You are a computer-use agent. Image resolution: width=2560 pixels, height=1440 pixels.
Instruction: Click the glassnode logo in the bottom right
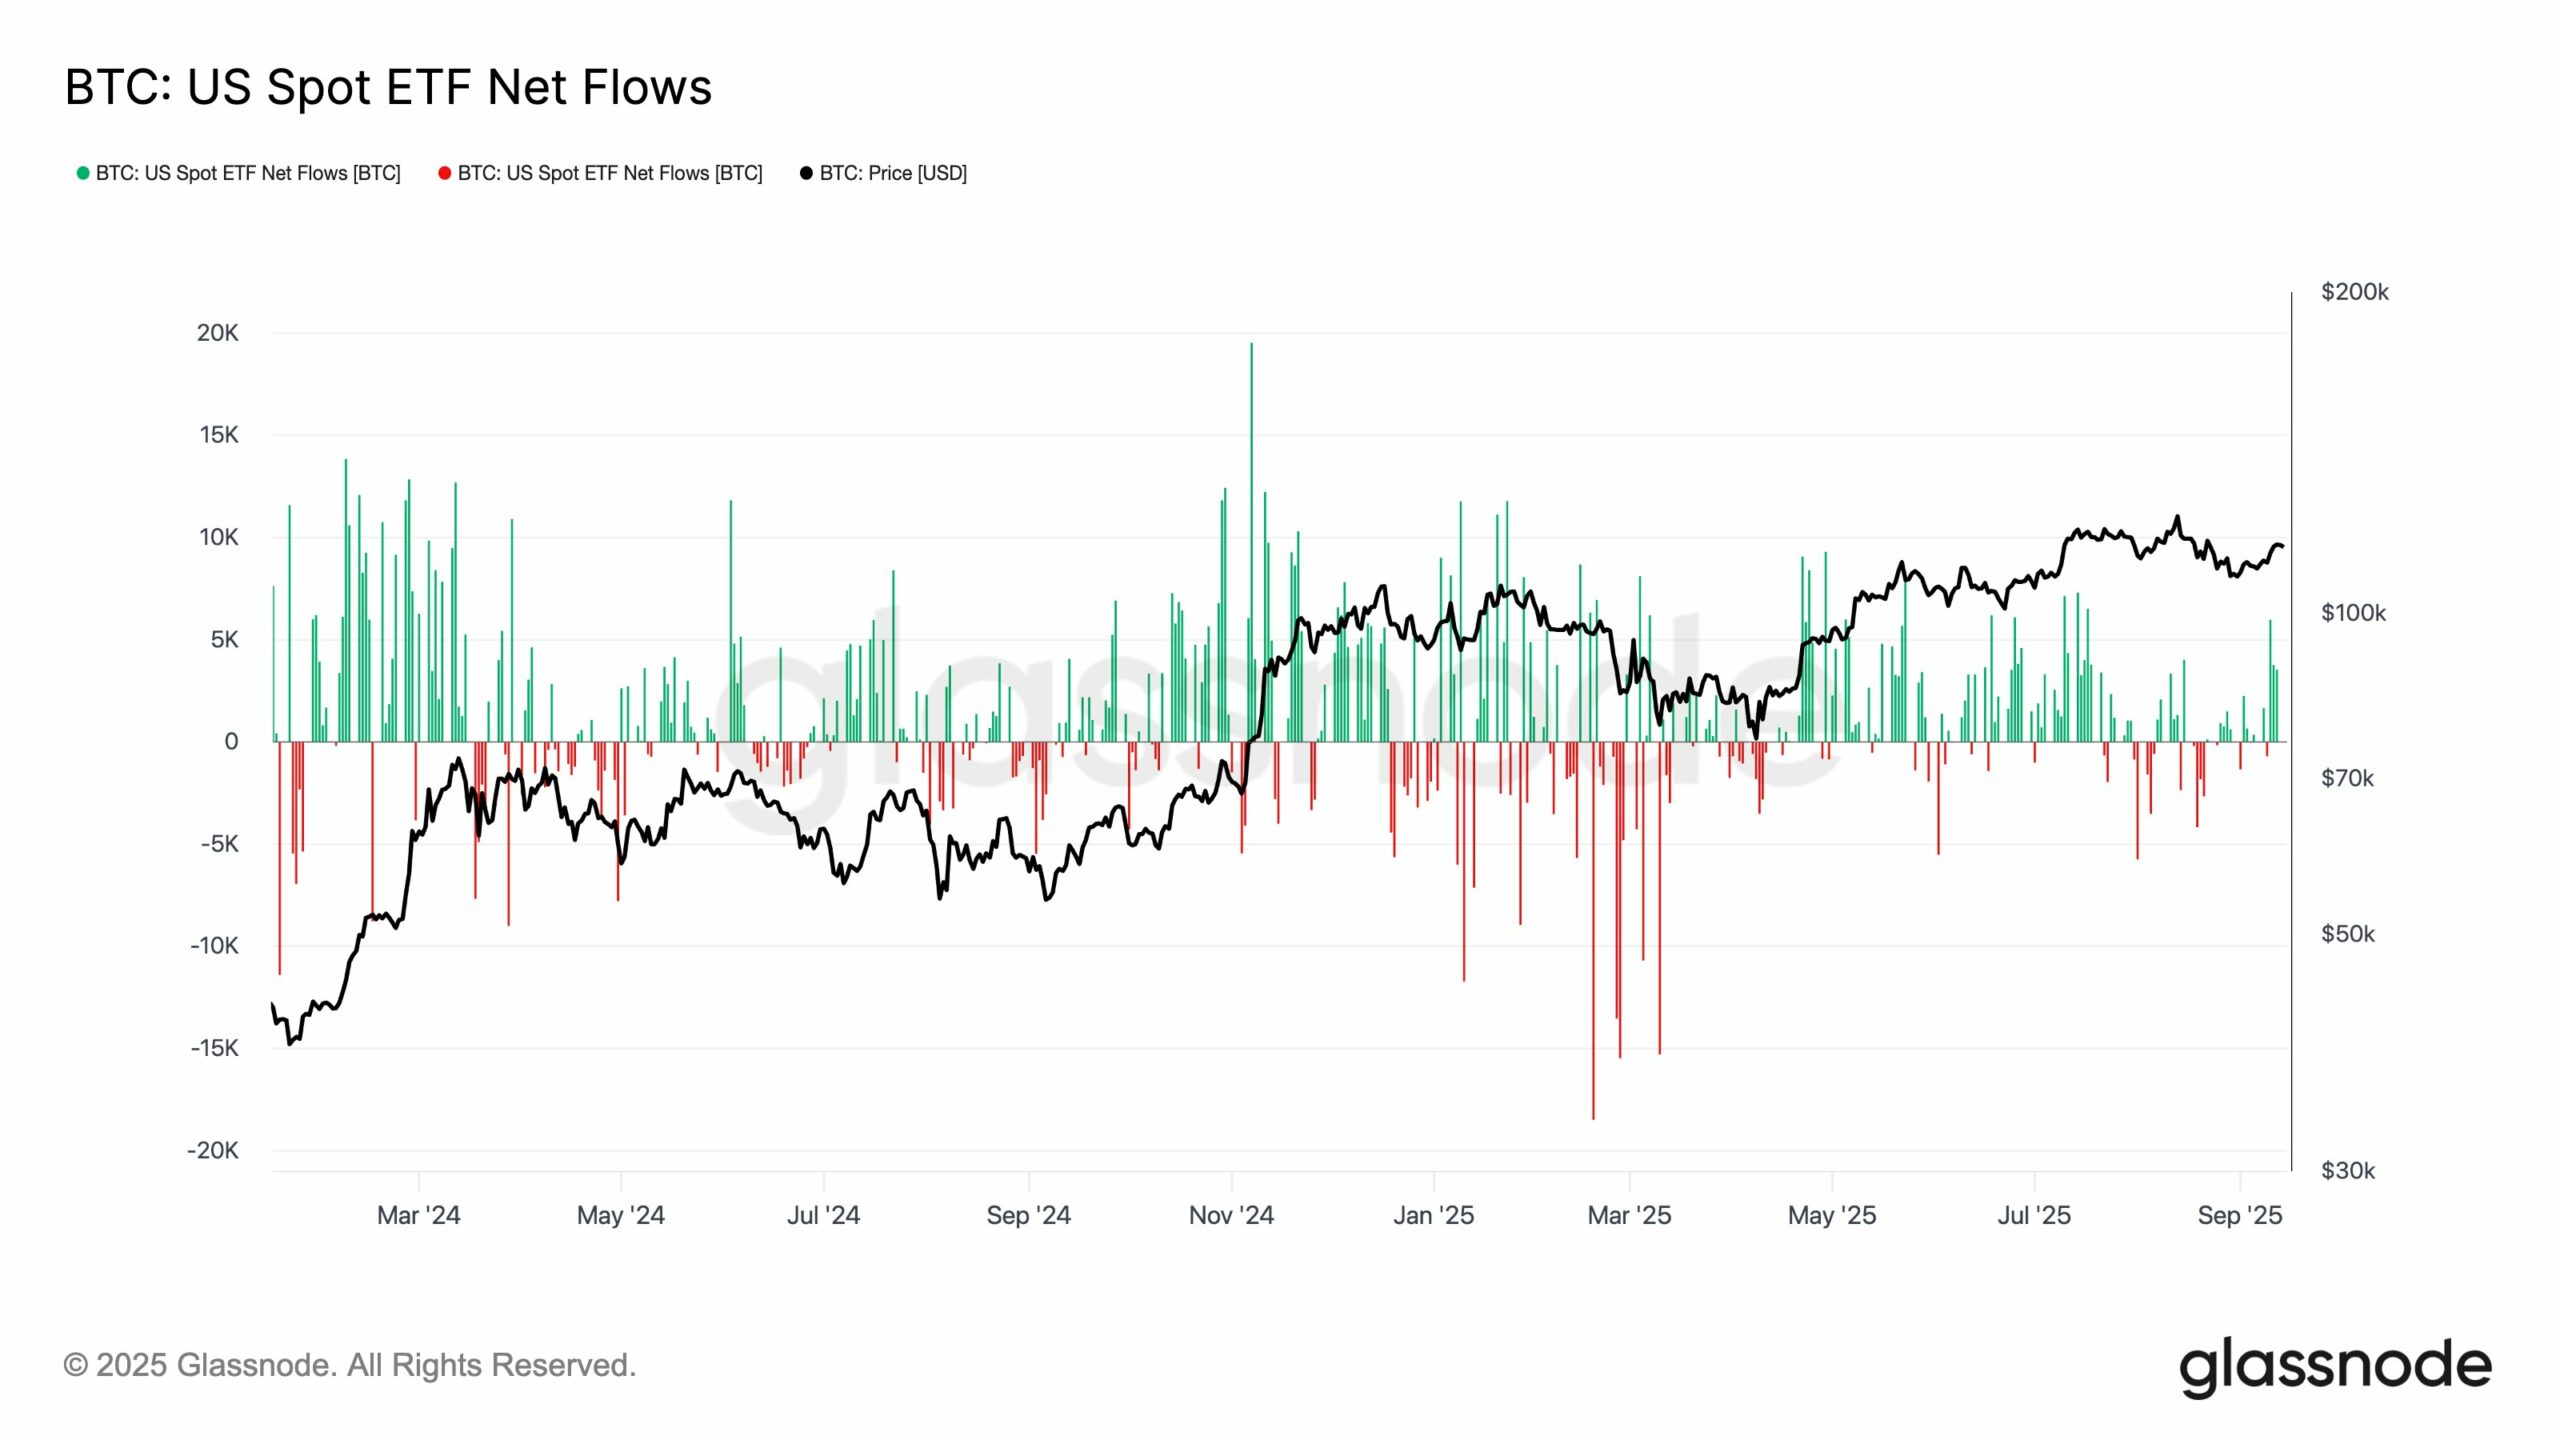[2335, 1366]
